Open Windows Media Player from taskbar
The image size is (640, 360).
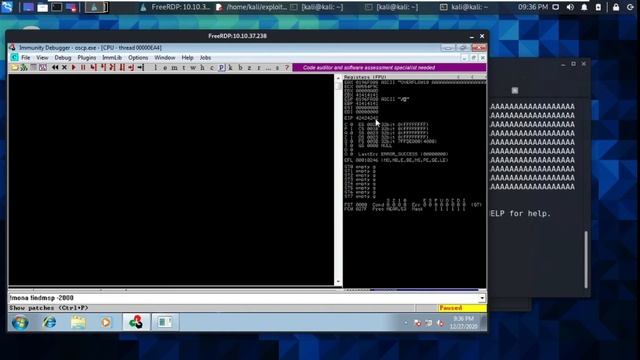tap(106, 322)
